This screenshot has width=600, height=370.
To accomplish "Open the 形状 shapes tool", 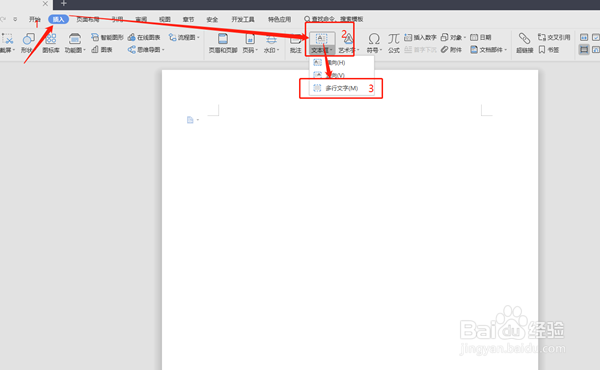I will point(28,43).
